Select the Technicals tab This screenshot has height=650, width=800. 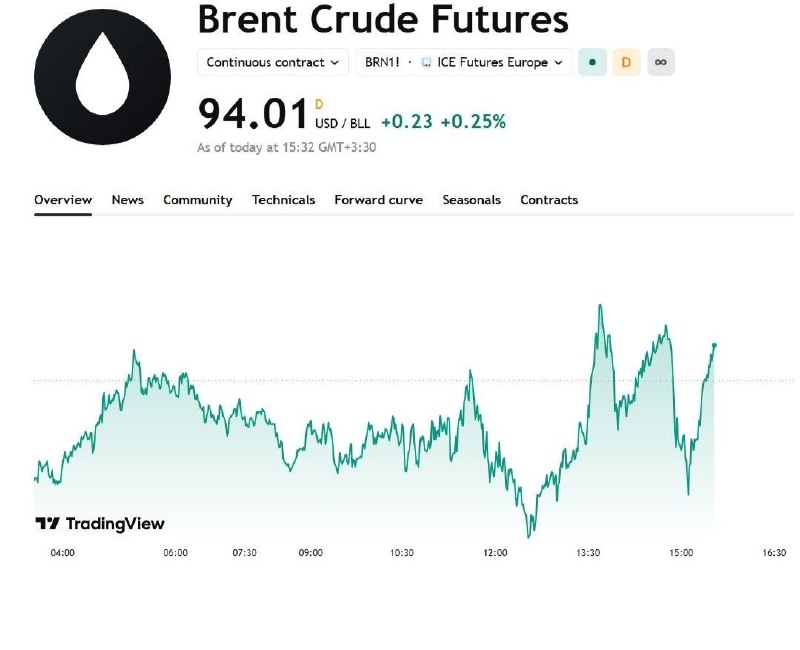coord(283,200)
